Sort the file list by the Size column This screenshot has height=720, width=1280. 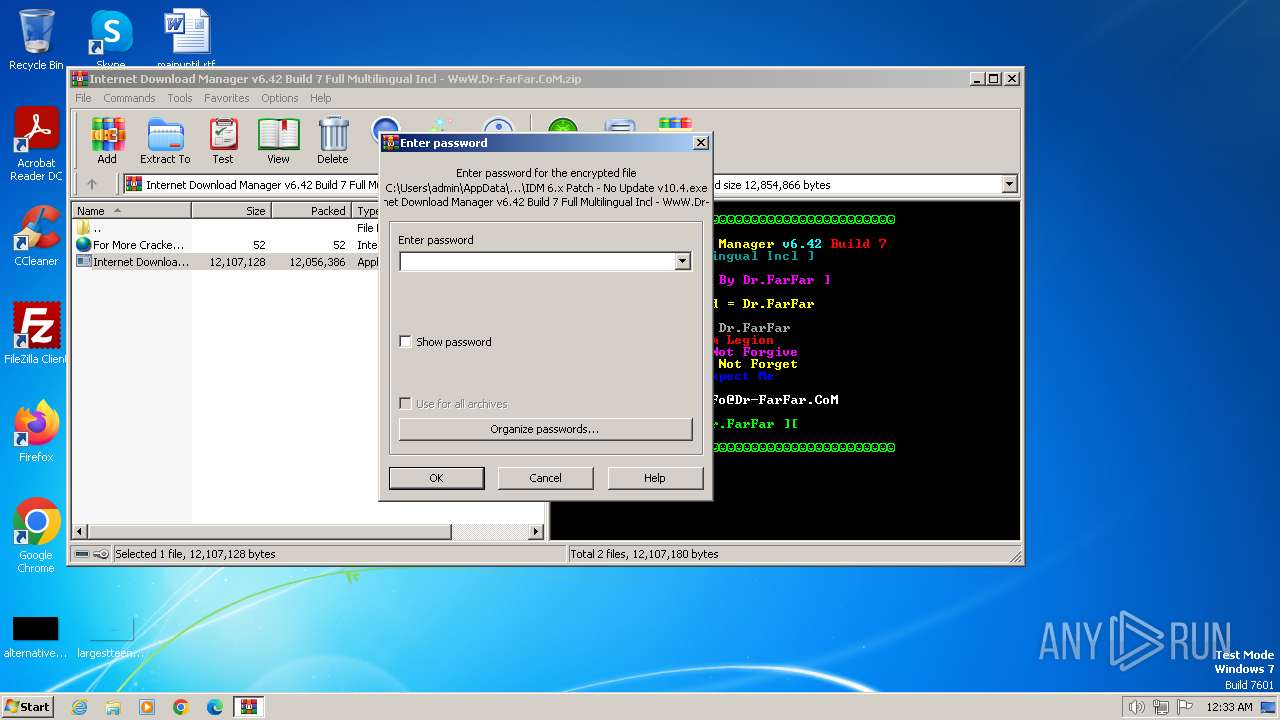coord(231,211)
